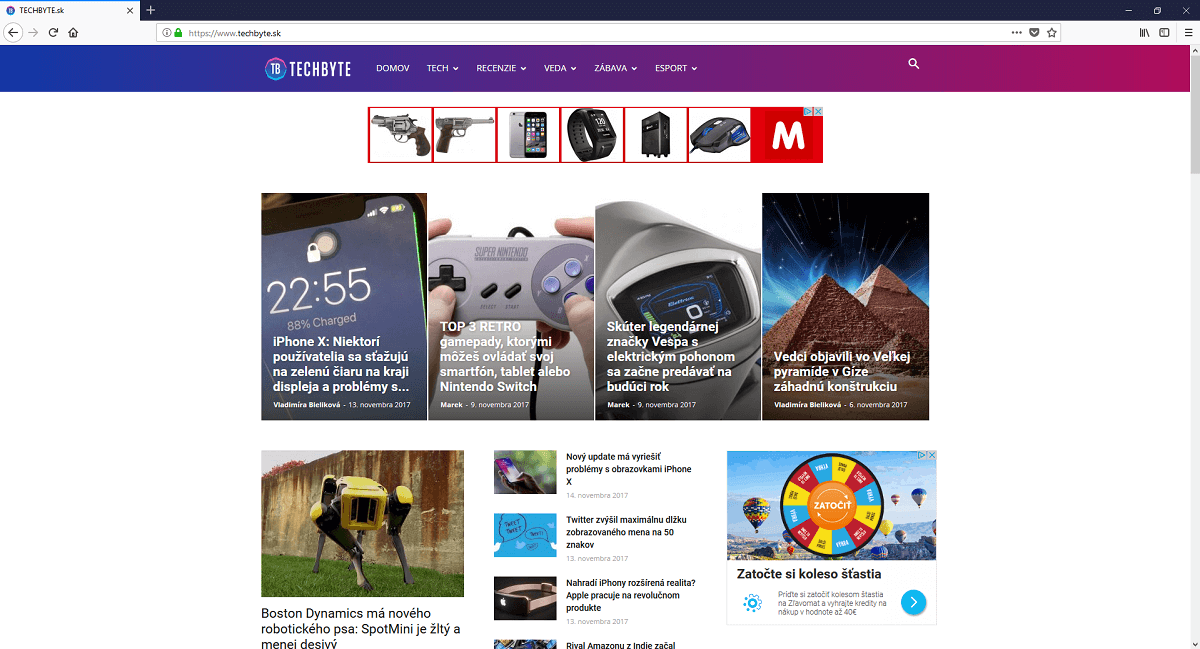Click the red M logo in ad banner
This screenshot has height=649, width=1200.
pos(787,135)
